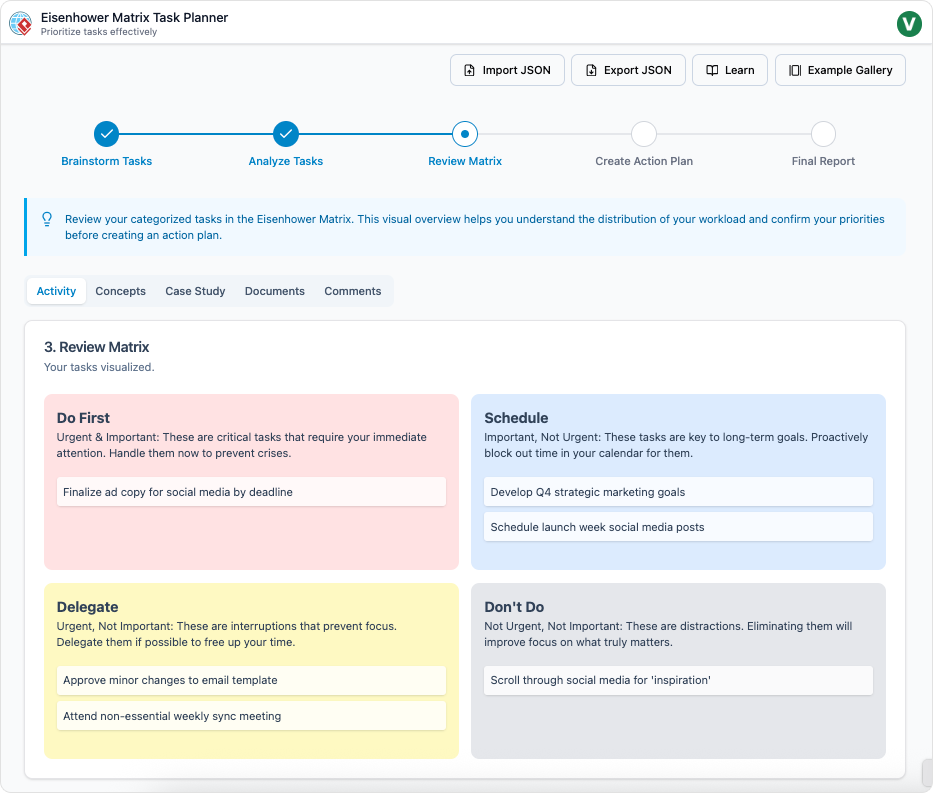Select 'Scroll through social media' task card
Screen dimensions: 933x793
point(678,680)
